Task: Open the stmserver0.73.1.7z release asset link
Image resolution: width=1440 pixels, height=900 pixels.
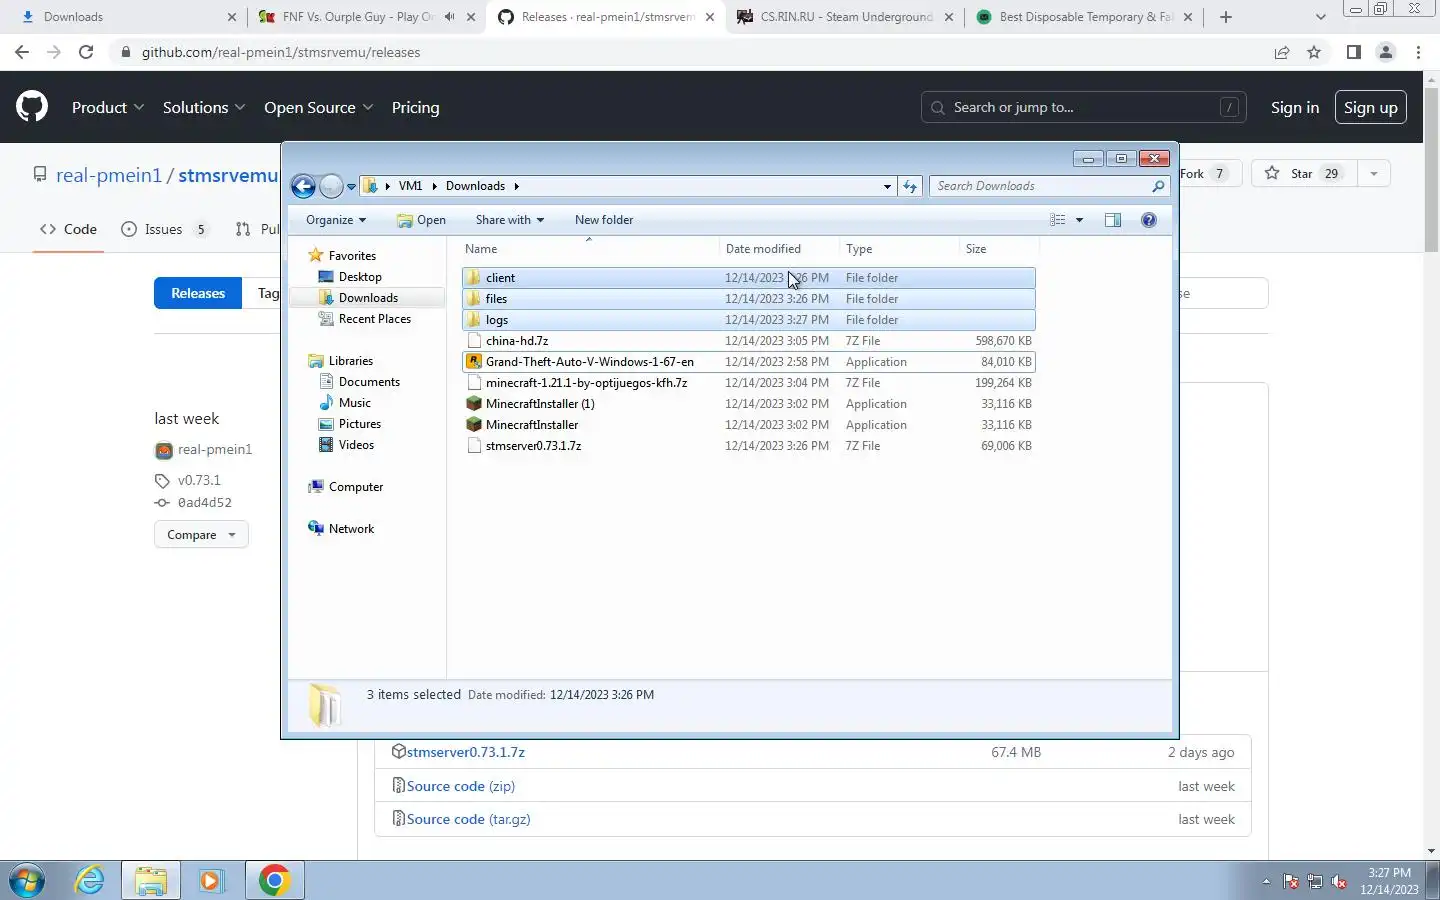Action: [x=466, y=752]
